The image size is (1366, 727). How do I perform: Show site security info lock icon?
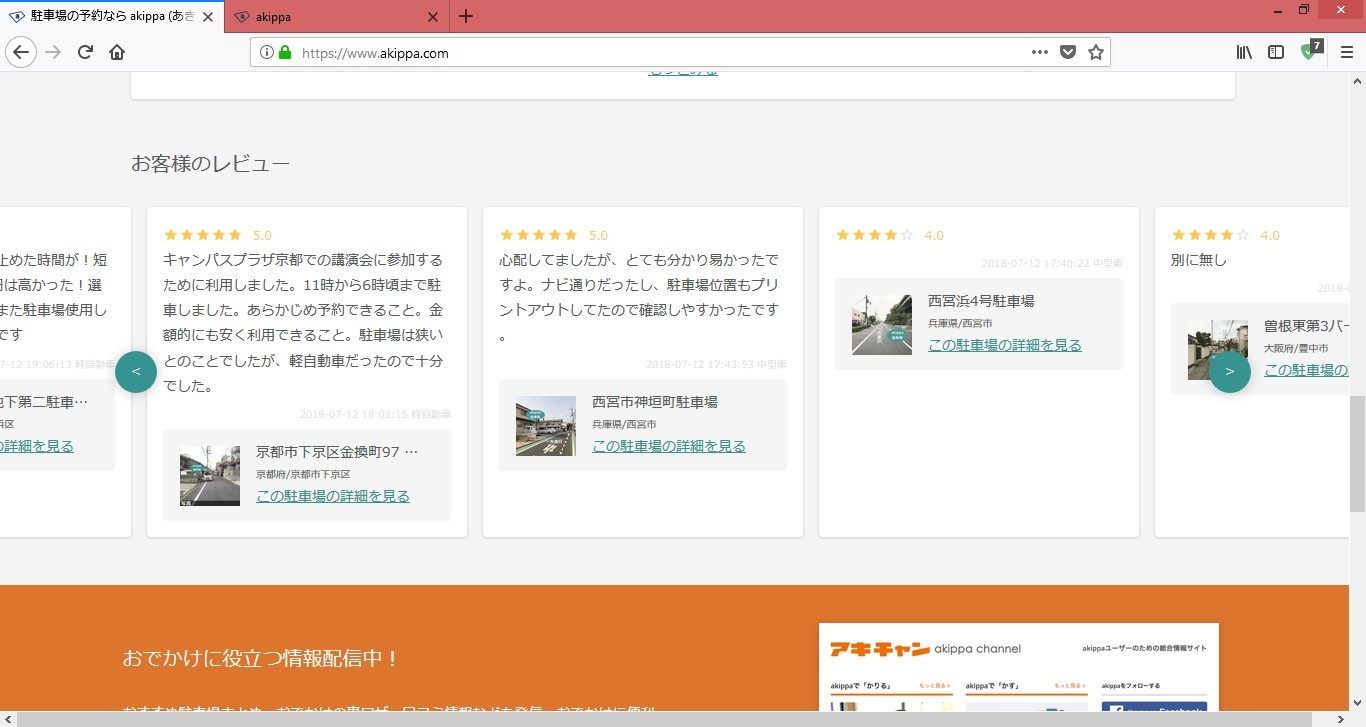(x=285, y=52)
